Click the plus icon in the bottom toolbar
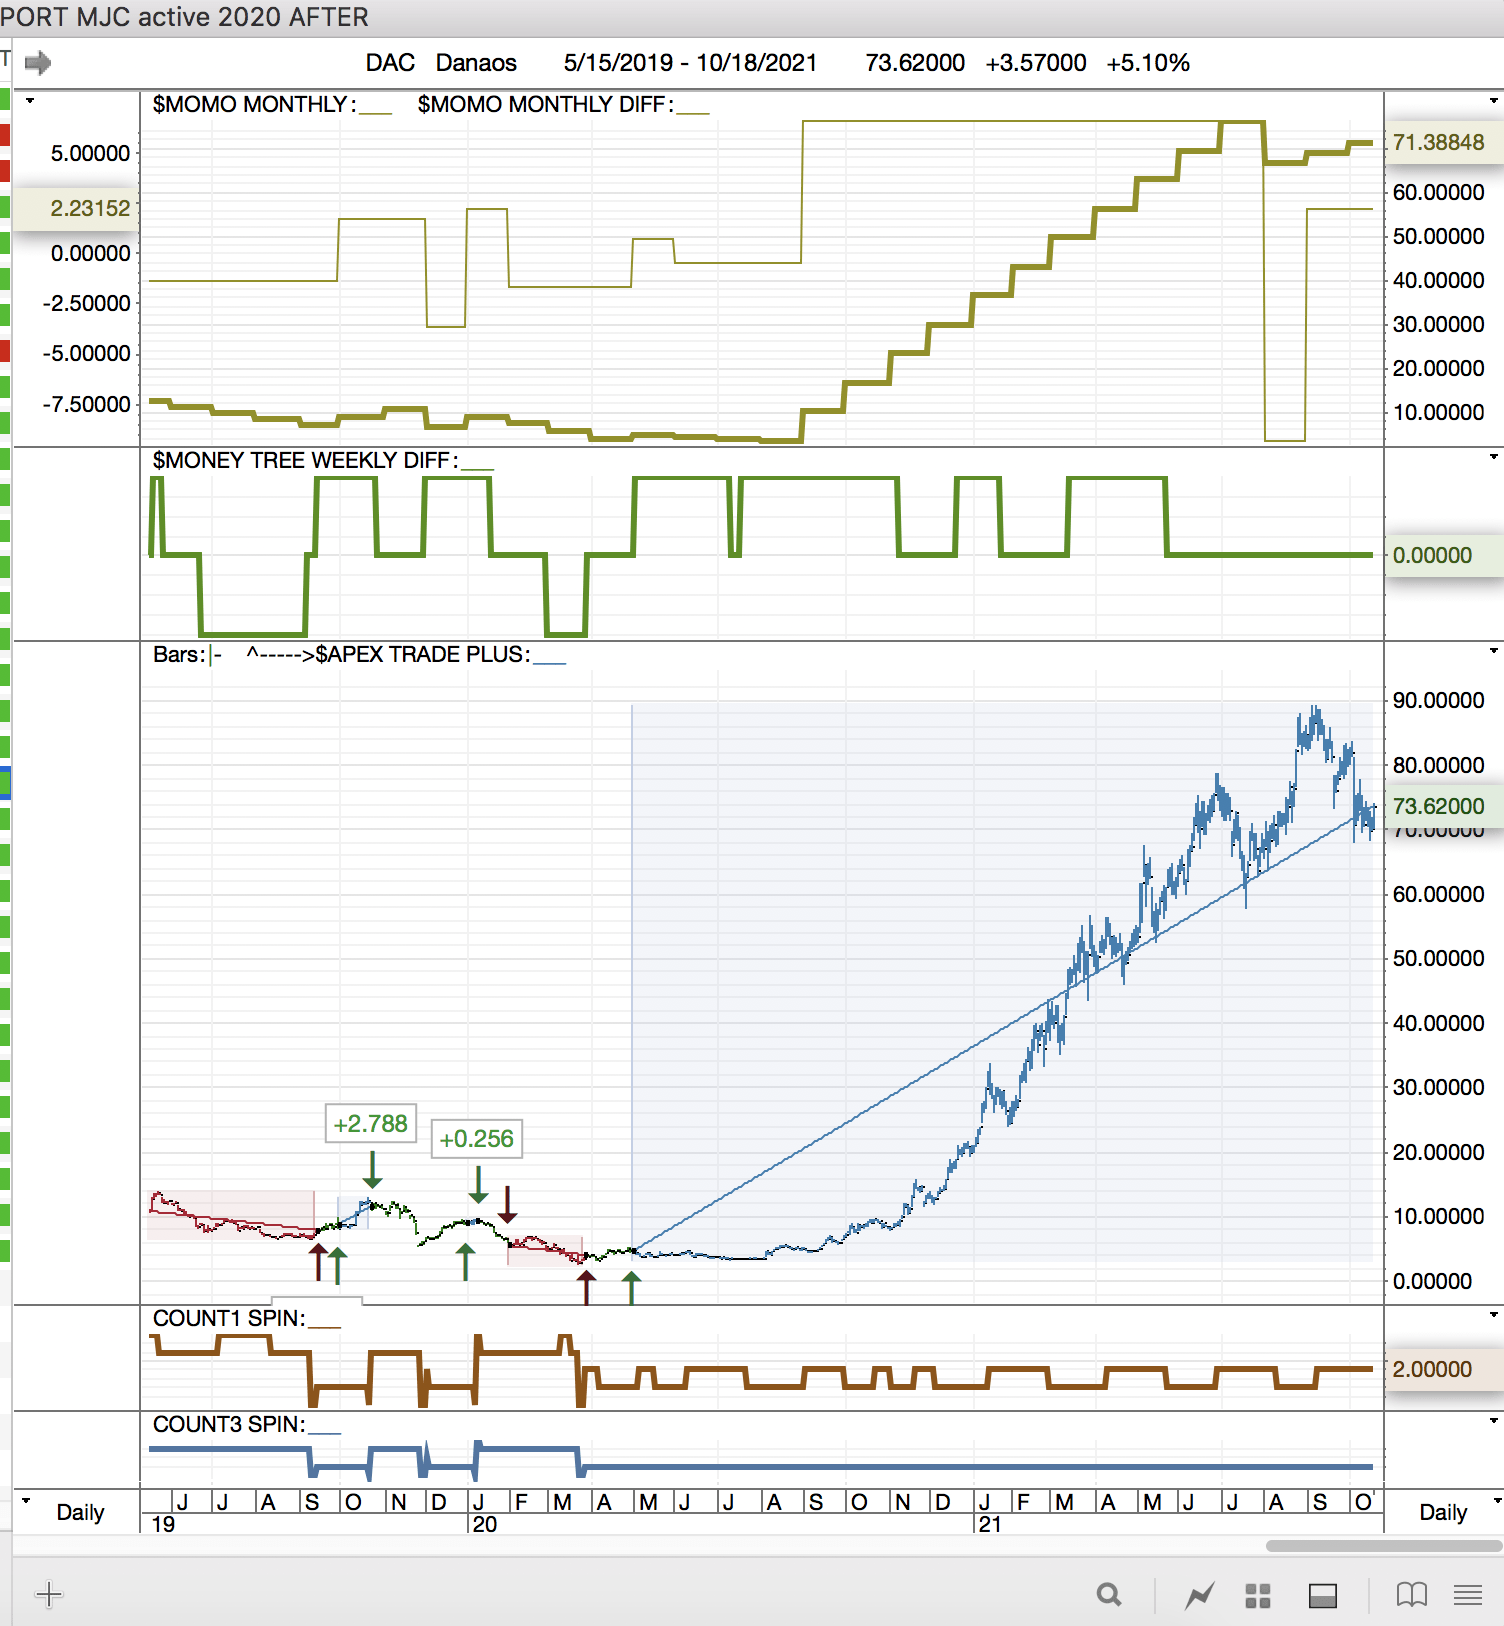 click(x=49, y=1594)
